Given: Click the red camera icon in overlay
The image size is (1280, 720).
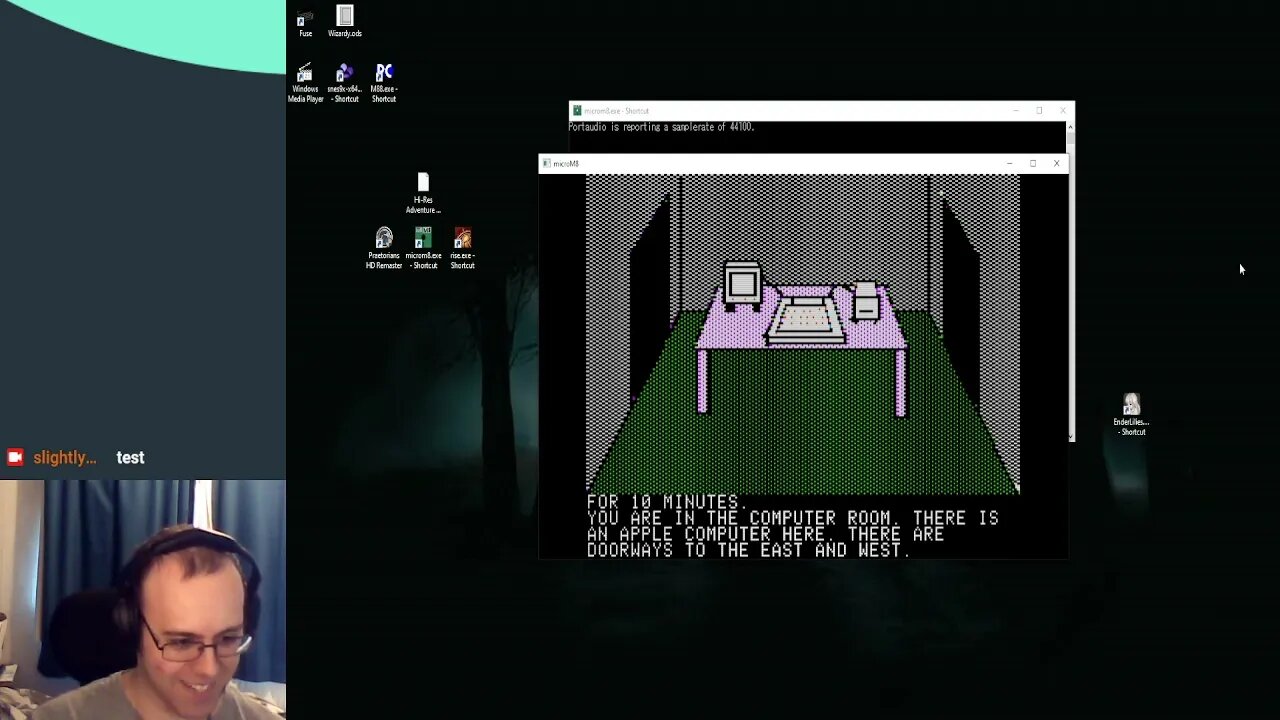Looking at the screenshot, I should click(15, 457).
